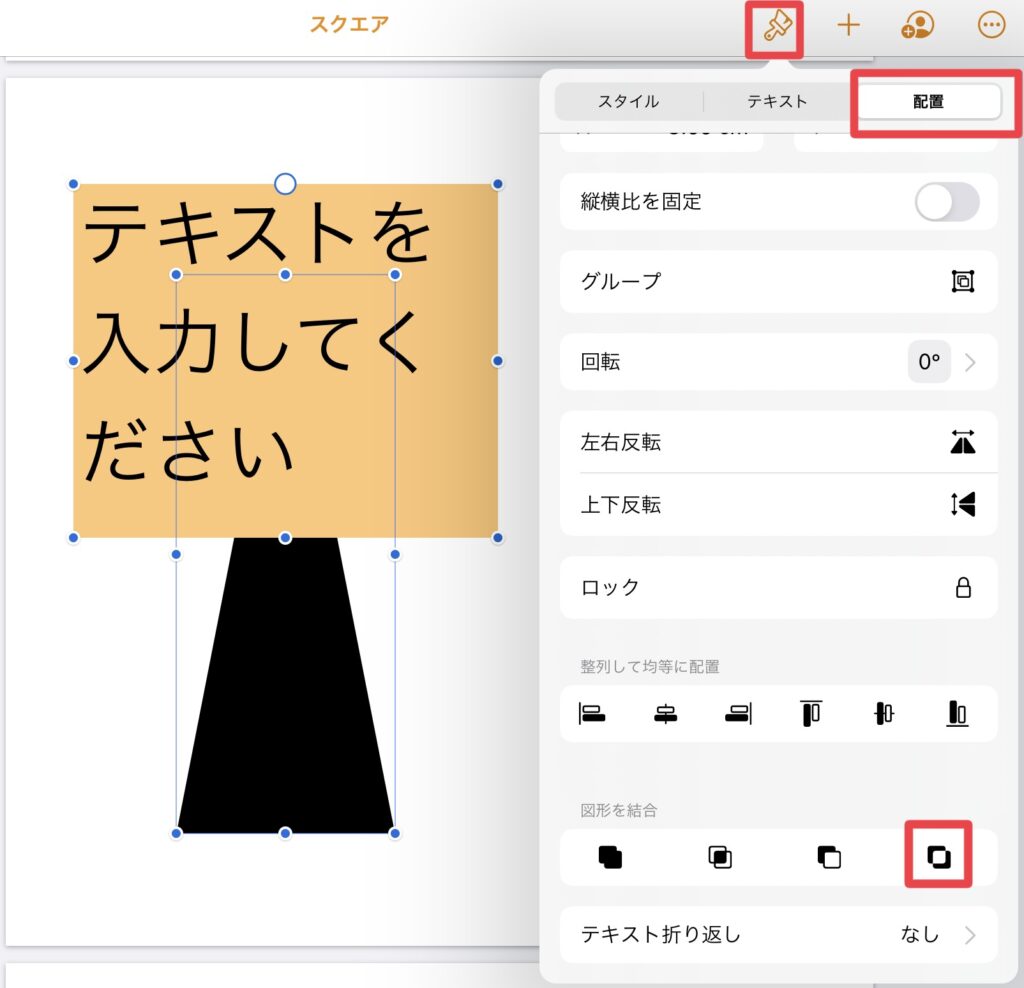The height and width of the screenshot is (988, 1024).
Task: Select the black trapezoid shape
Action: (x=285, y=686)
